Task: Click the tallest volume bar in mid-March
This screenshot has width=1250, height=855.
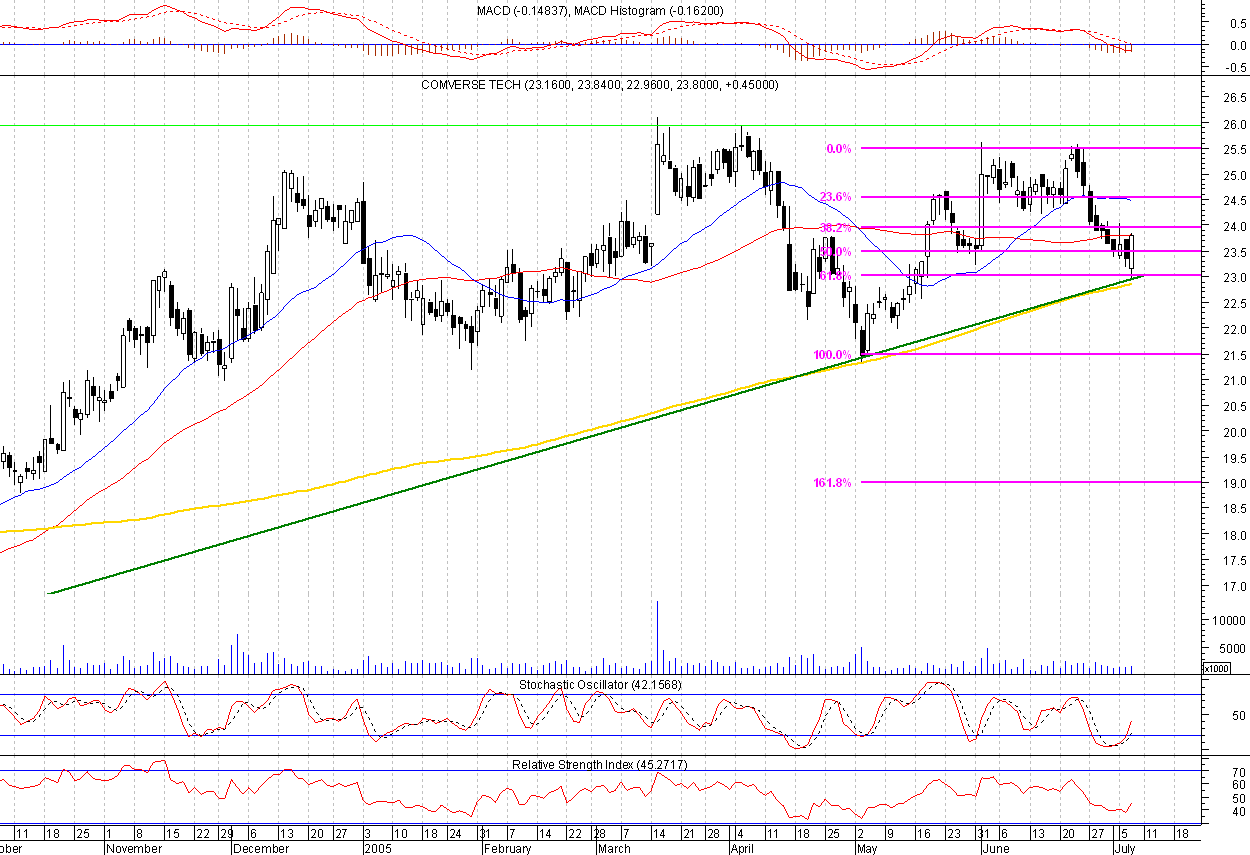Action: click(657, 637)
